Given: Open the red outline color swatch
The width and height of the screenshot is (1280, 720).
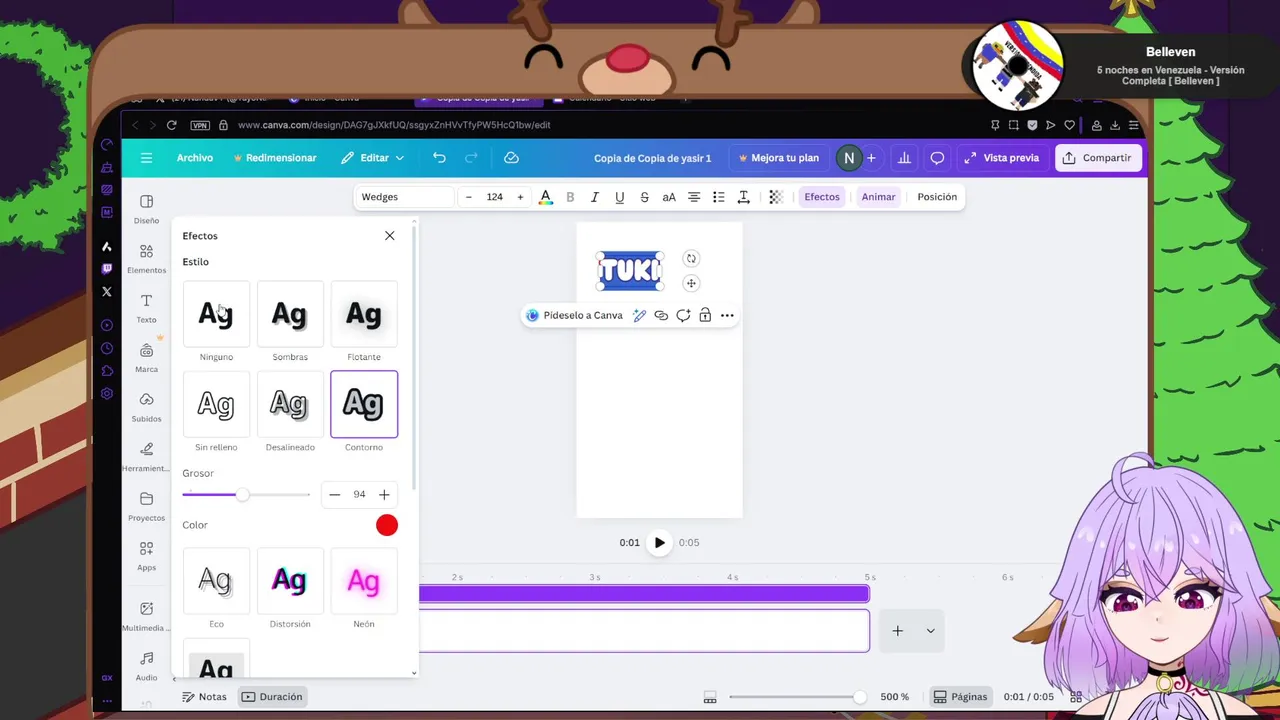Looking at the screenshot, I should click(387, 525).
